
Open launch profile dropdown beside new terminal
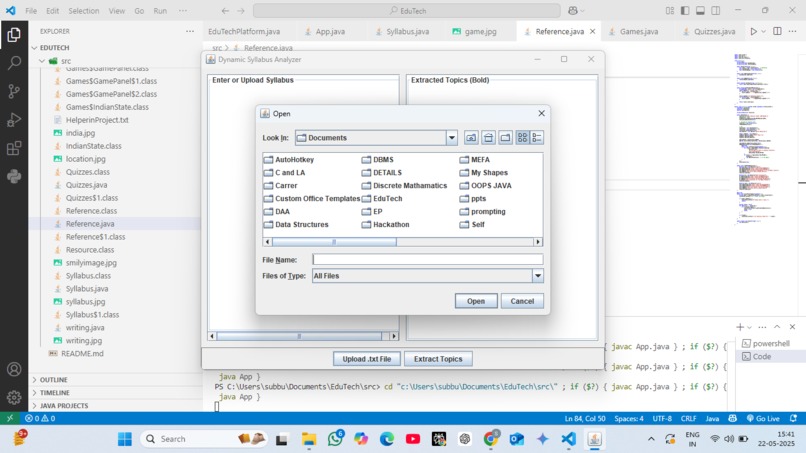[749, 327]
